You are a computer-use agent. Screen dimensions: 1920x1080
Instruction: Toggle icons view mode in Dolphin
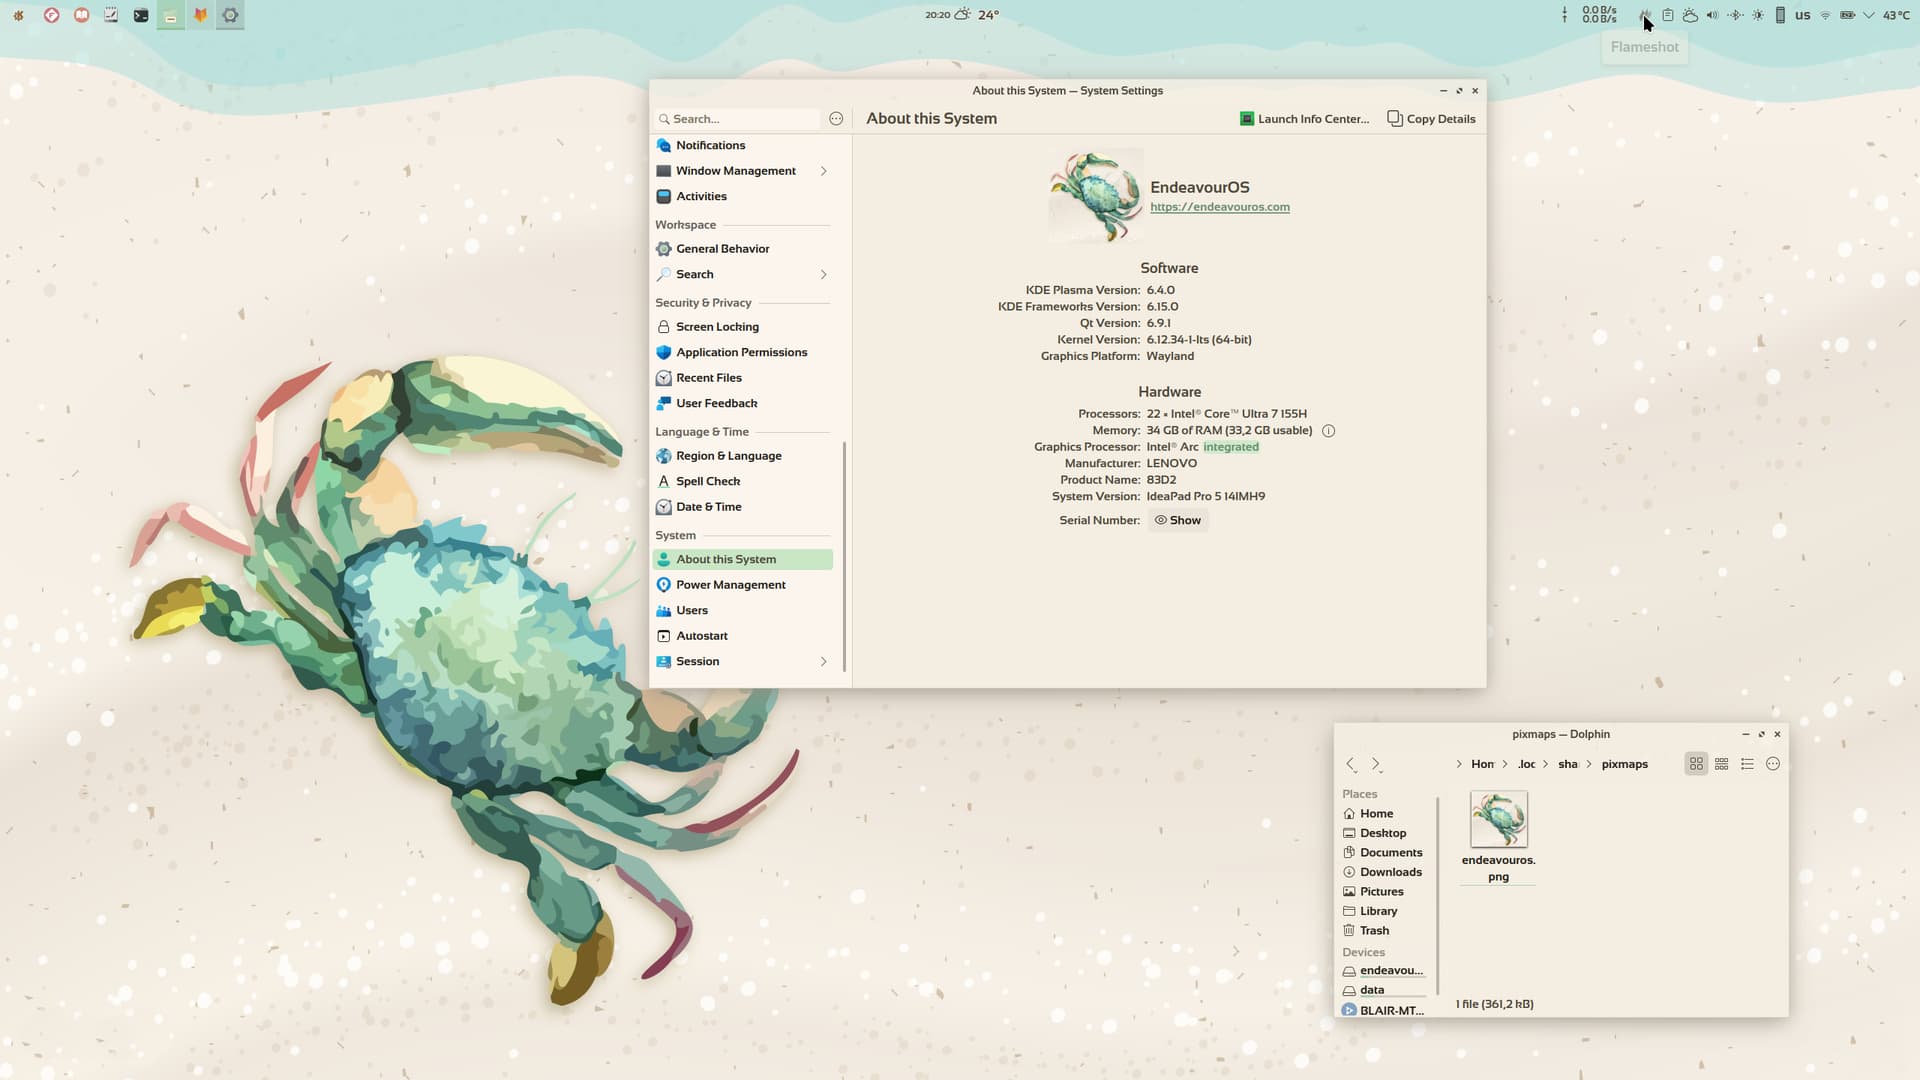pos(1696,764)
